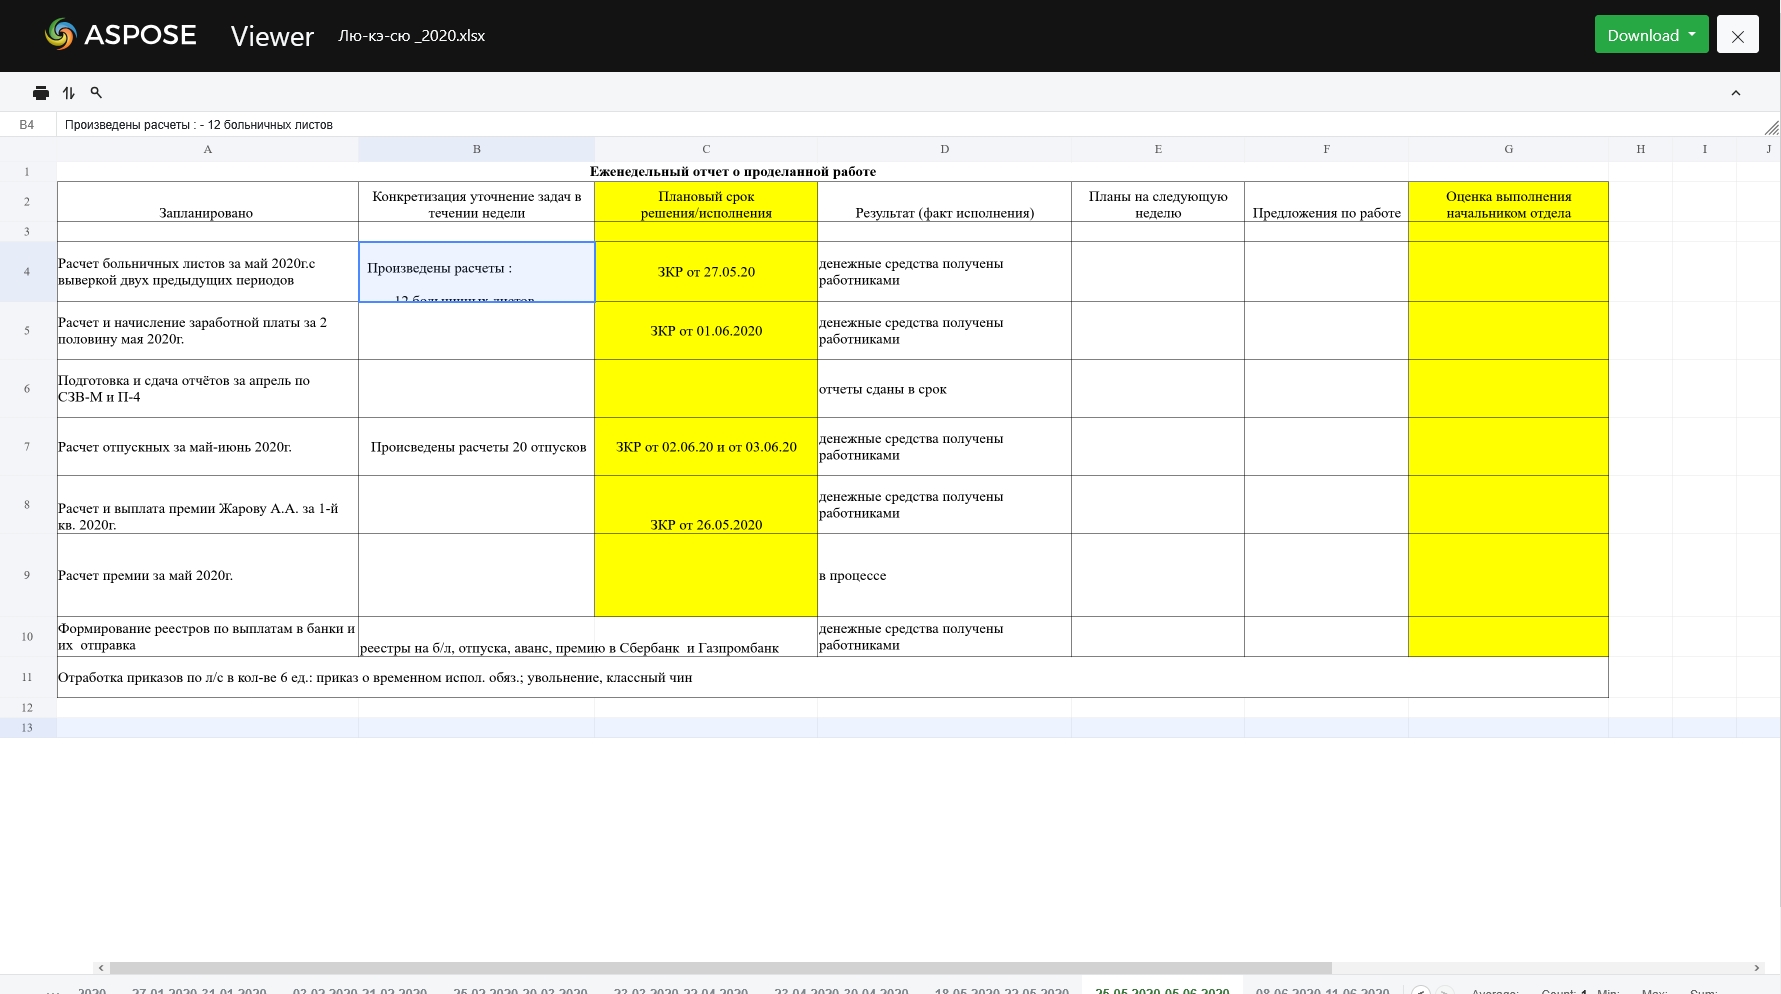Screen dimensions: 1781x994
Task: Collapse toolbar using chevron up arrow
Action: click(x=1735, y=93)
